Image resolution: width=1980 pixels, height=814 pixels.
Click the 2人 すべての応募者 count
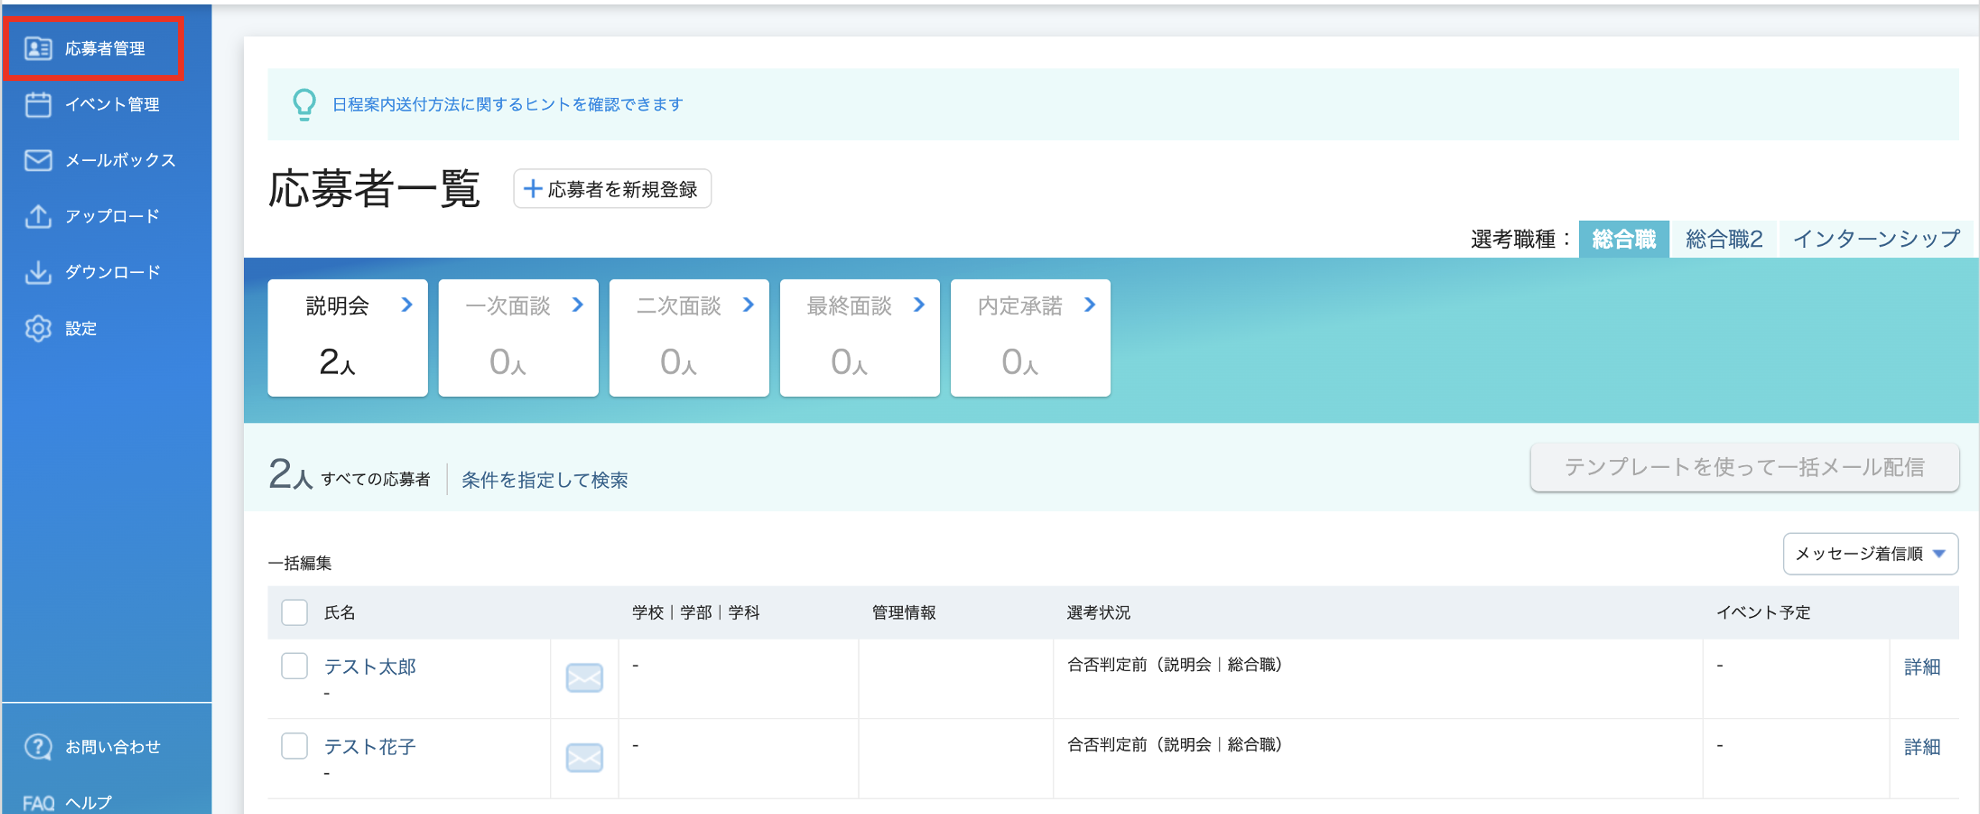[x=349, y=476]
